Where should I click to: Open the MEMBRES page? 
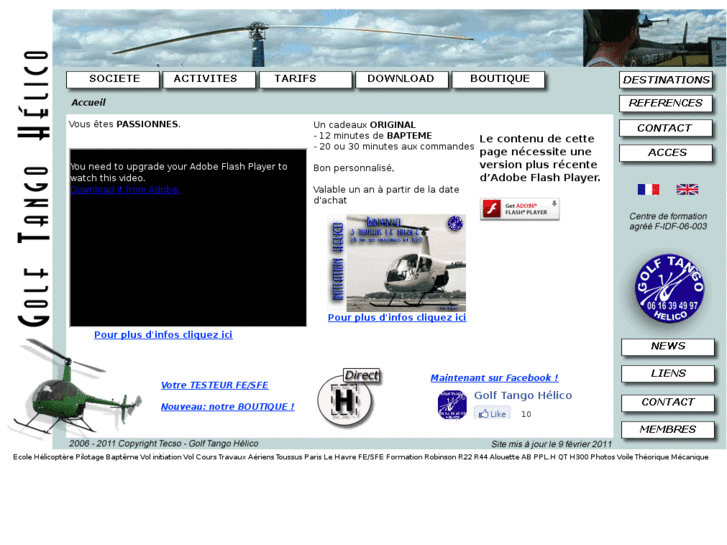pyautogui.click(x=668, y=430)
